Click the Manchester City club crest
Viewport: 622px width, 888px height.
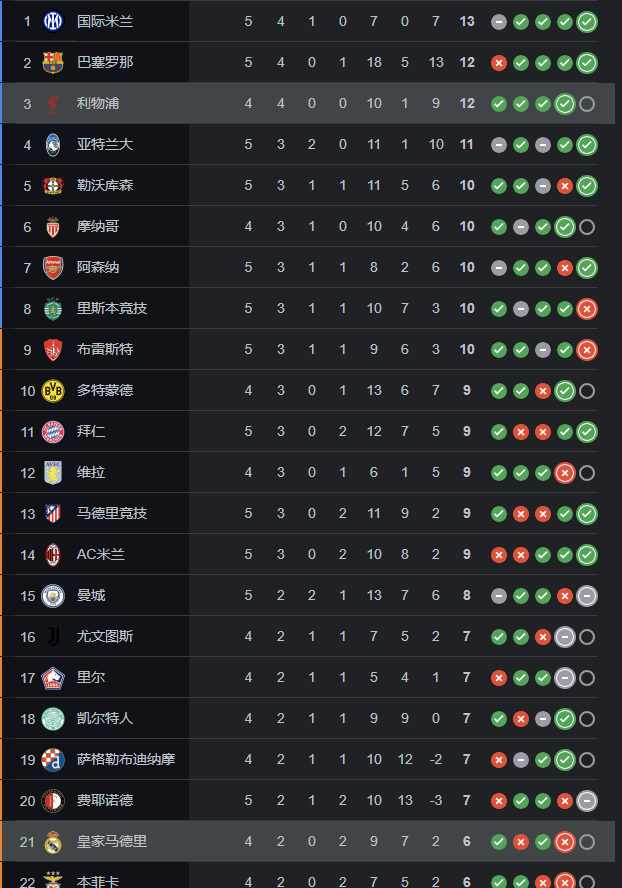tap(53, 596)
